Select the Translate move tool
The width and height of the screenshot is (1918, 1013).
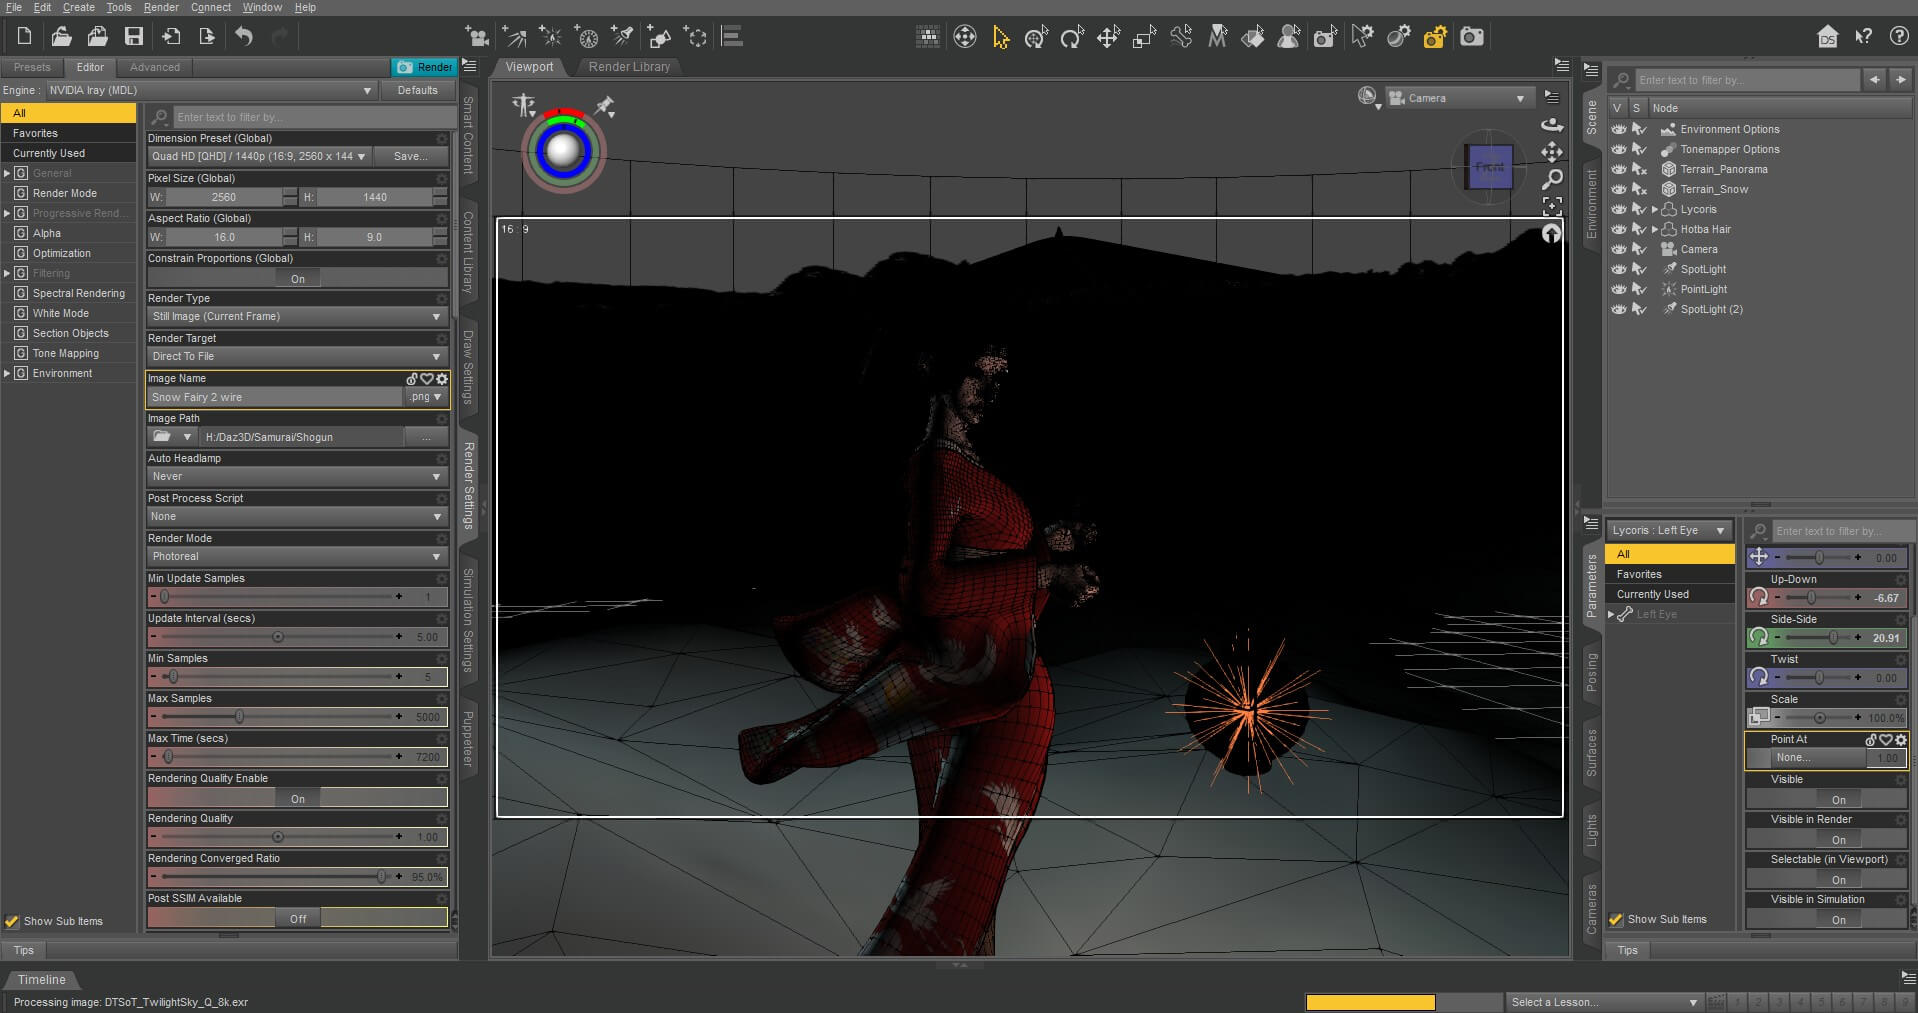[1108, 37]
